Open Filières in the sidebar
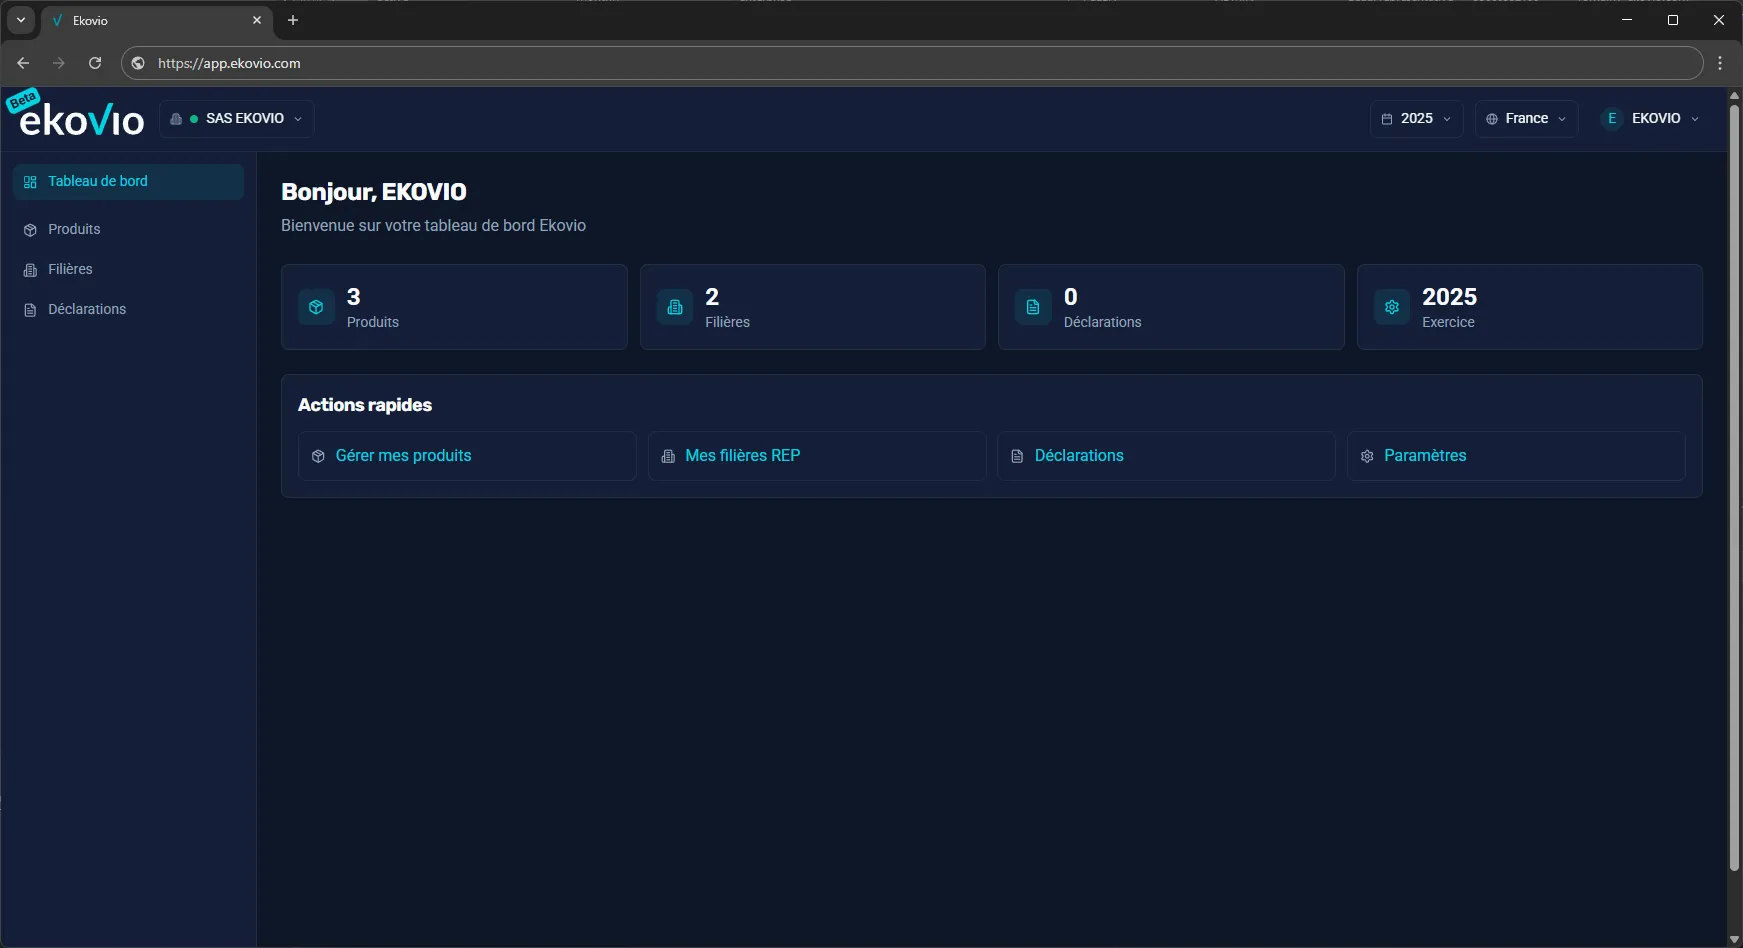The image size is (1743, 948). click(x=128, y=269)
